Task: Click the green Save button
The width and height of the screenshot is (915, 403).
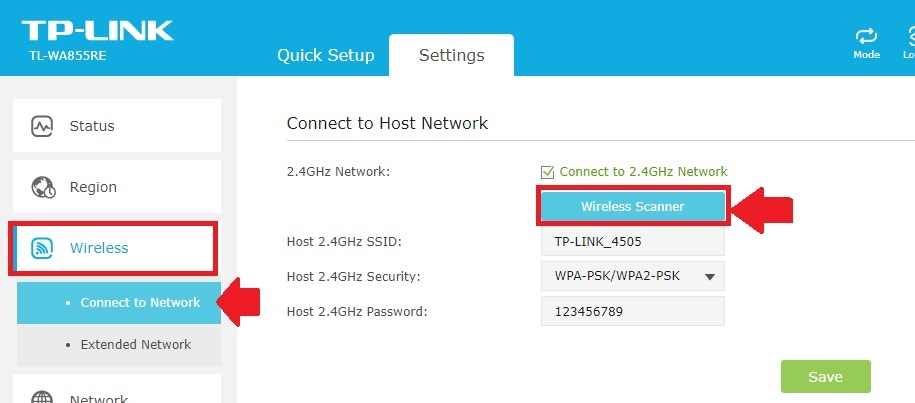Action: coord(825,377)
